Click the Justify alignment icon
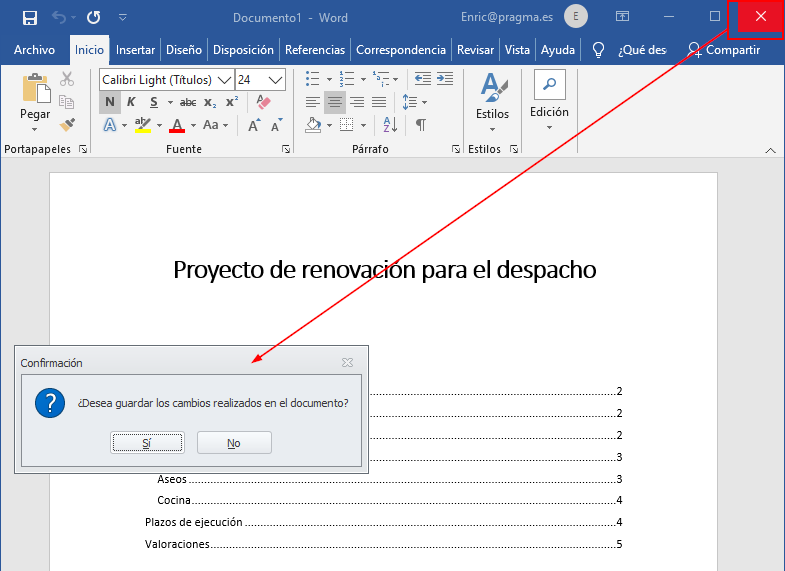Image resolution: width=785 pixels, height=571 pixels. click(x=379, y=102)
